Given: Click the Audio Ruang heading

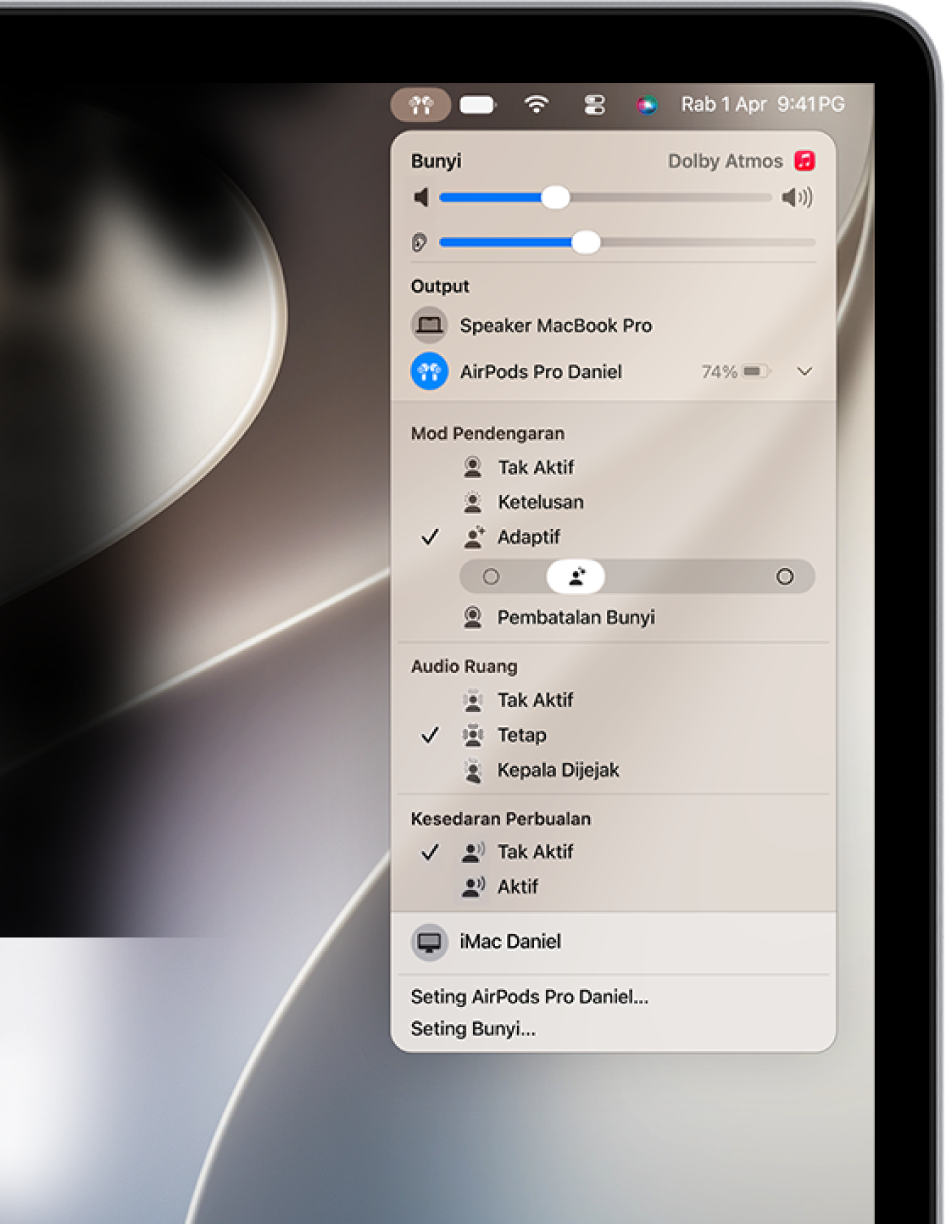Looking at the screenshot, I should point(464,666).
